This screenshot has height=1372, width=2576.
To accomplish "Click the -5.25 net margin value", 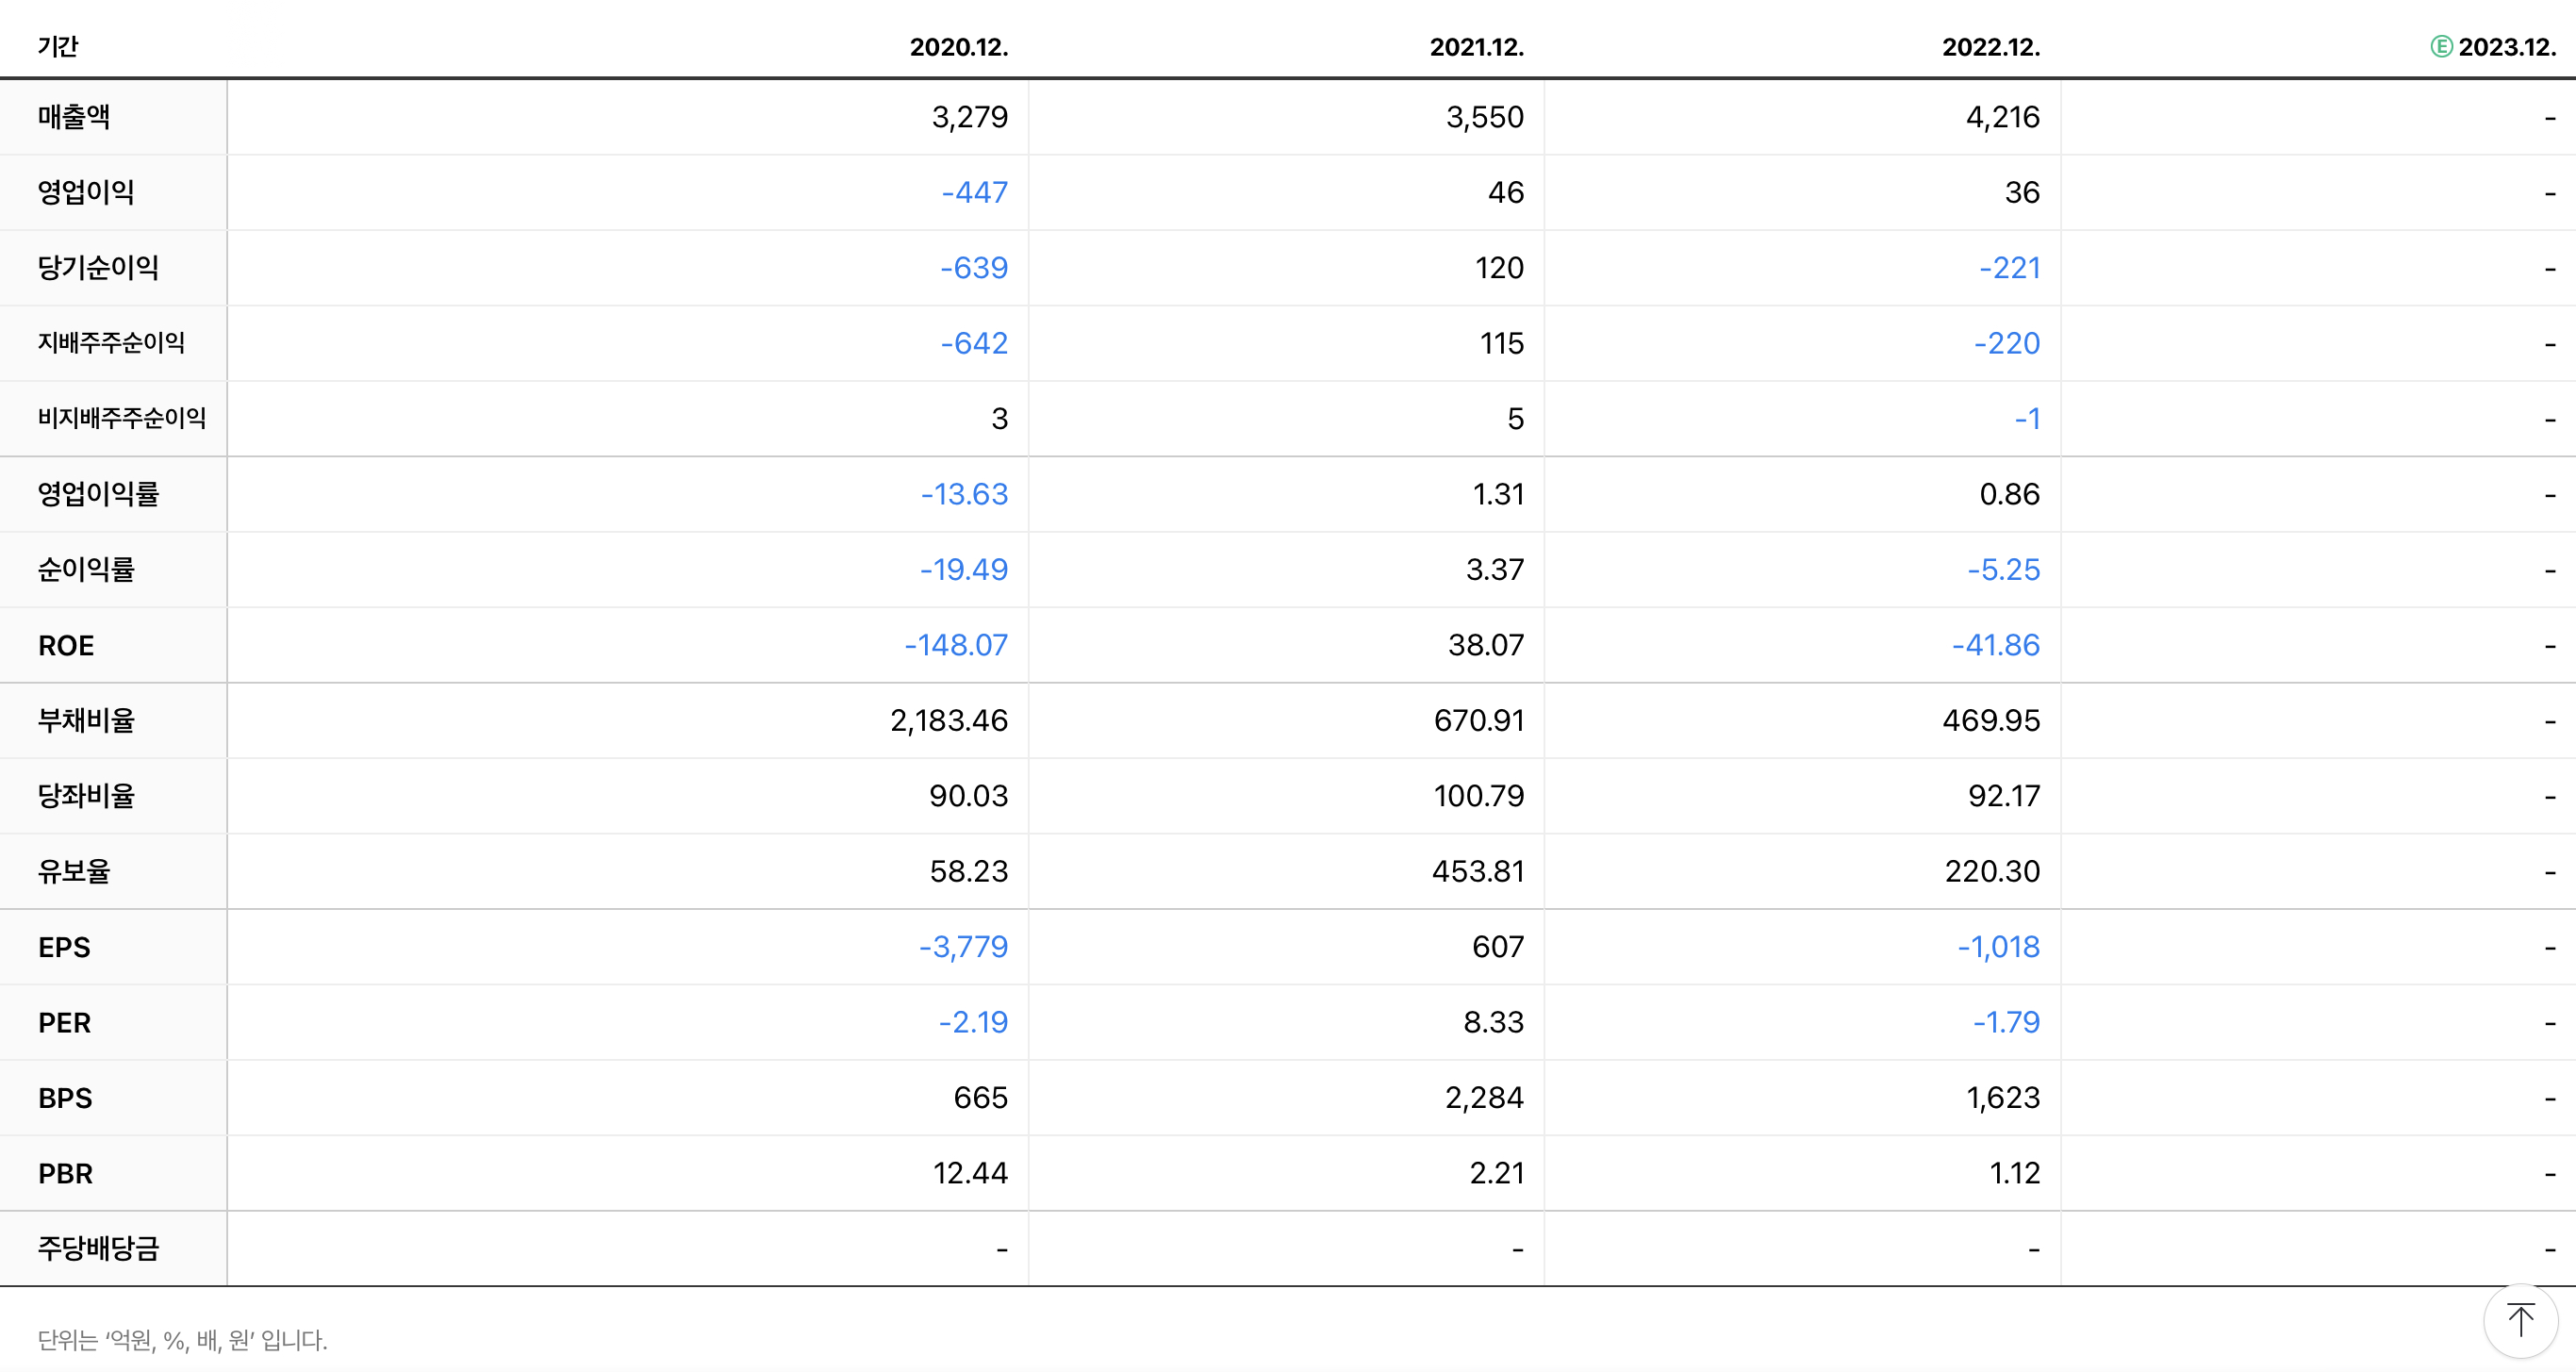I will 2003,569.
